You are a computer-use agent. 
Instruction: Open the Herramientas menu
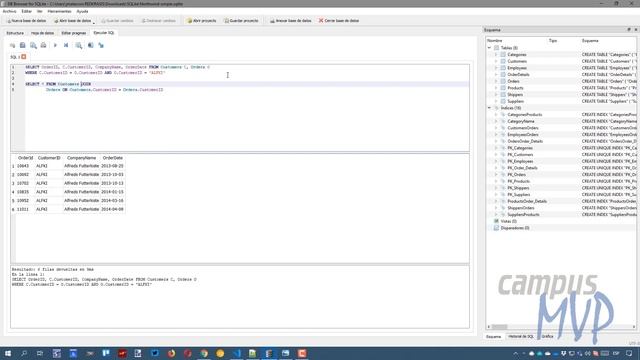(60, 11)
